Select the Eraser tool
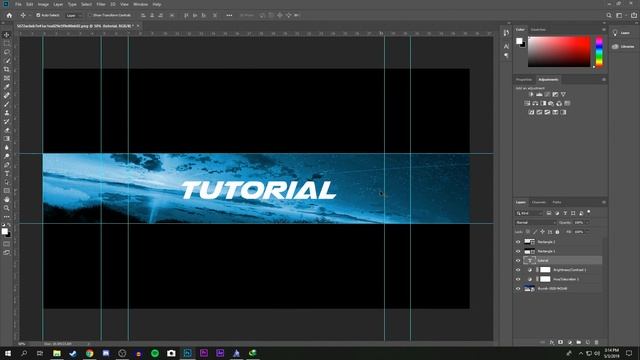 click(x=7, y=130)
